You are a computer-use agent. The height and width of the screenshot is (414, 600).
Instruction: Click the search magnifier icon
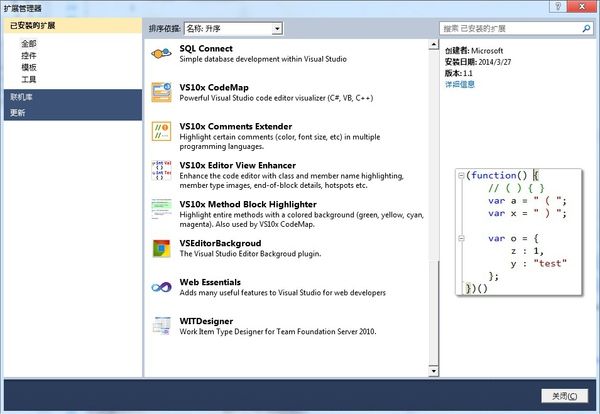click(x=586, y=28)
